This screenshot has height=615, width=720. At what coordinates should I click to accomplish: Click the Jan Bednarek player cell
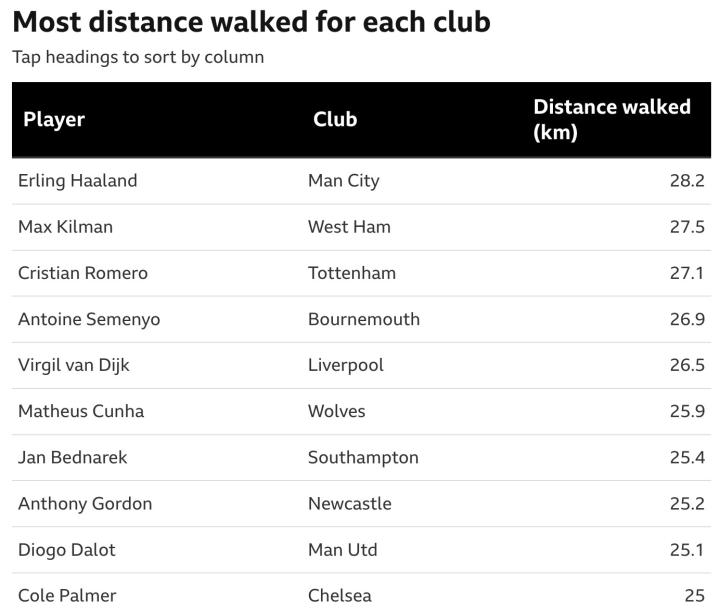[x=73, y=457]
